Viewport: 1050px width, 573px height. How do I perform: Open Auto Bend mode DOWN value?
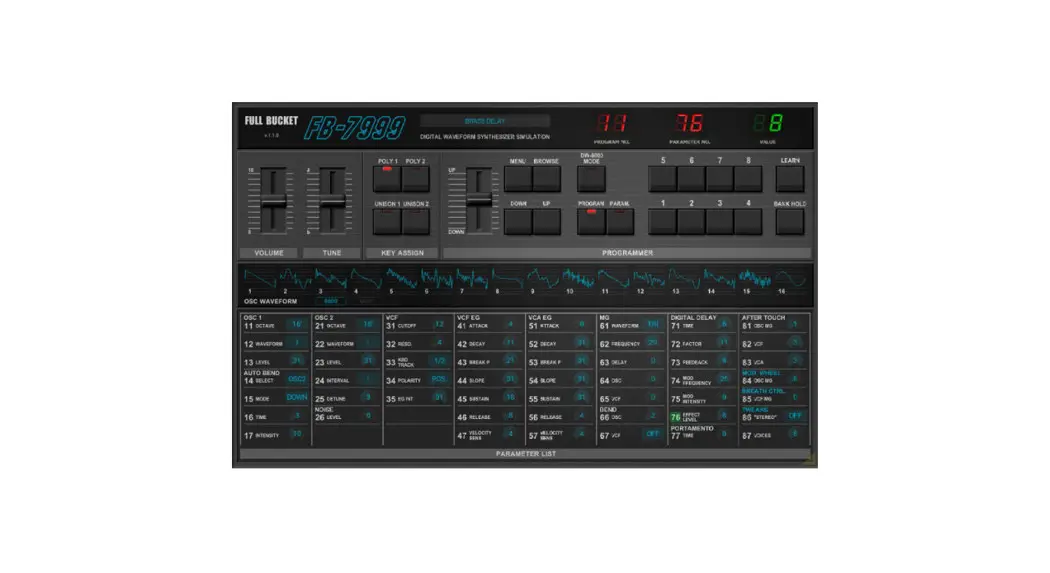[296, 398]
